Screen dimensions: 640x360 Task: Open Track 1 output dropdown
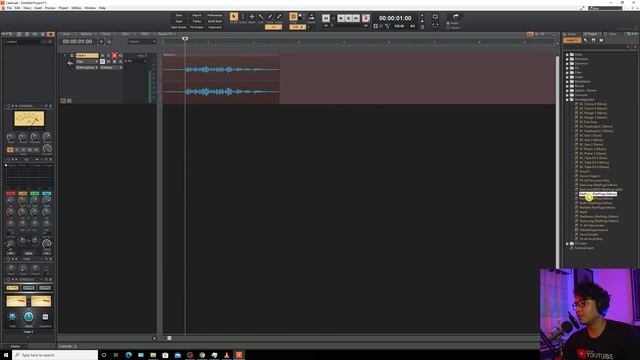[111, 67]
